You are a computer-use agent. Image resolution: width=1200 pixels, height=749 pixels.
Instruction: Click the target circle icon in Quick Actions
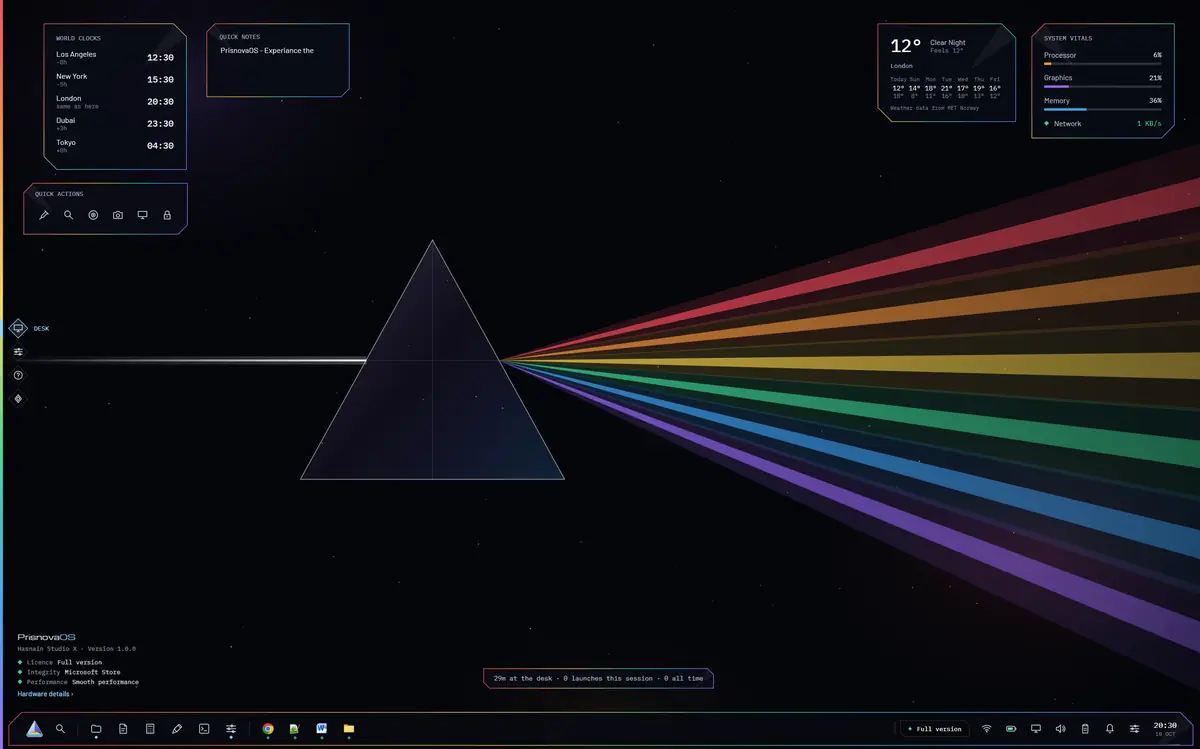pyautogui.click(x=93, y=215)
